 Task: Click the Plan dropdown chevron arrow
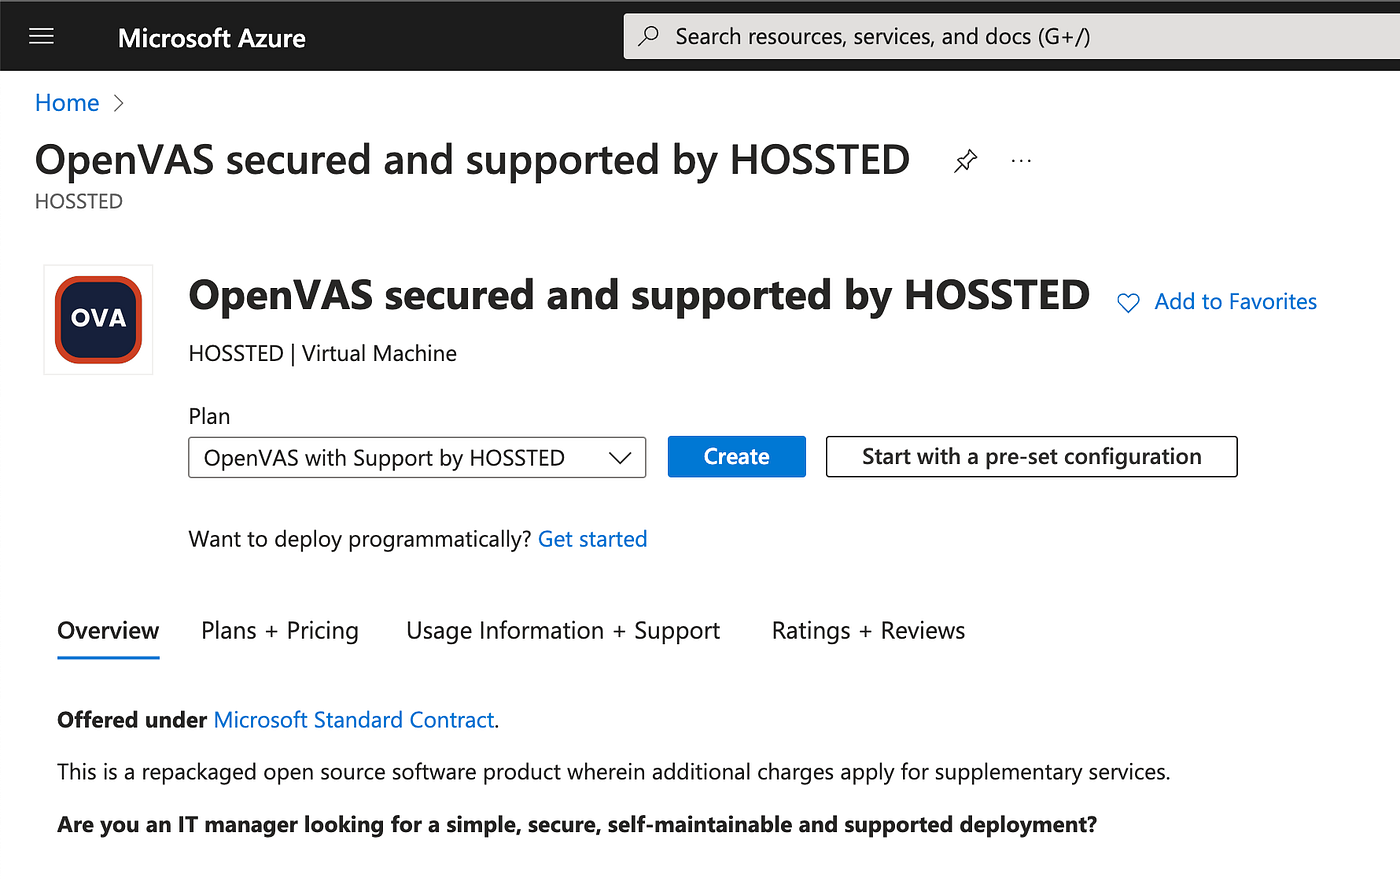[620, 457]
